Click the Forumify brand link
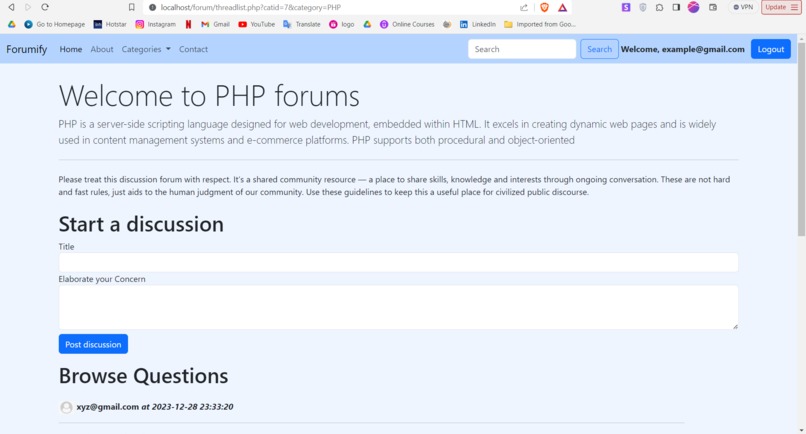 tap(27, 49)
